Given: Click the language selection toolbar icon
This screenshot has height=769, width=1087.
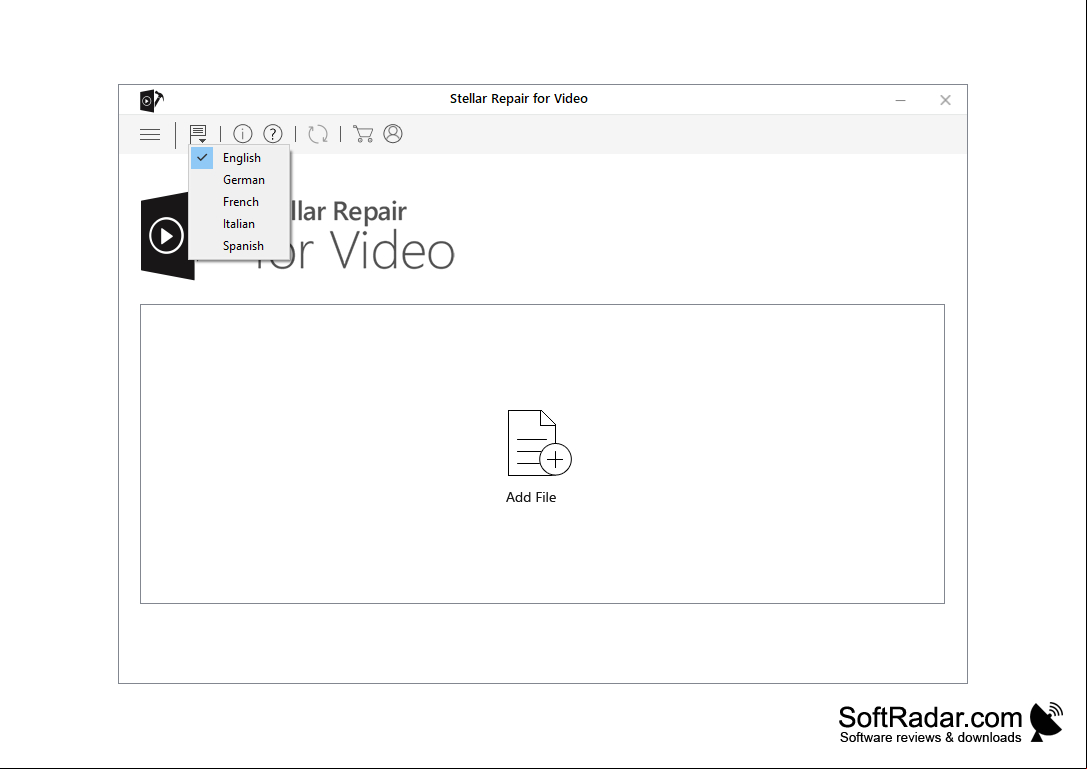Looking at the screenshot, I should pyautogui.click(x=198, y=134).
